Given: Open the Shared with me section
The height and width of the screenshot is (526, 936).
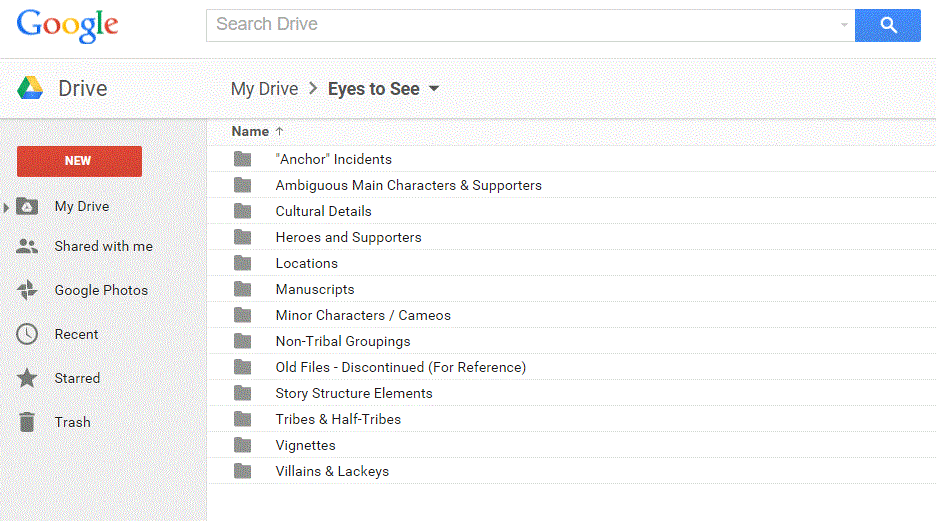Looking at the screenshot, I should [x=103, y=246].
